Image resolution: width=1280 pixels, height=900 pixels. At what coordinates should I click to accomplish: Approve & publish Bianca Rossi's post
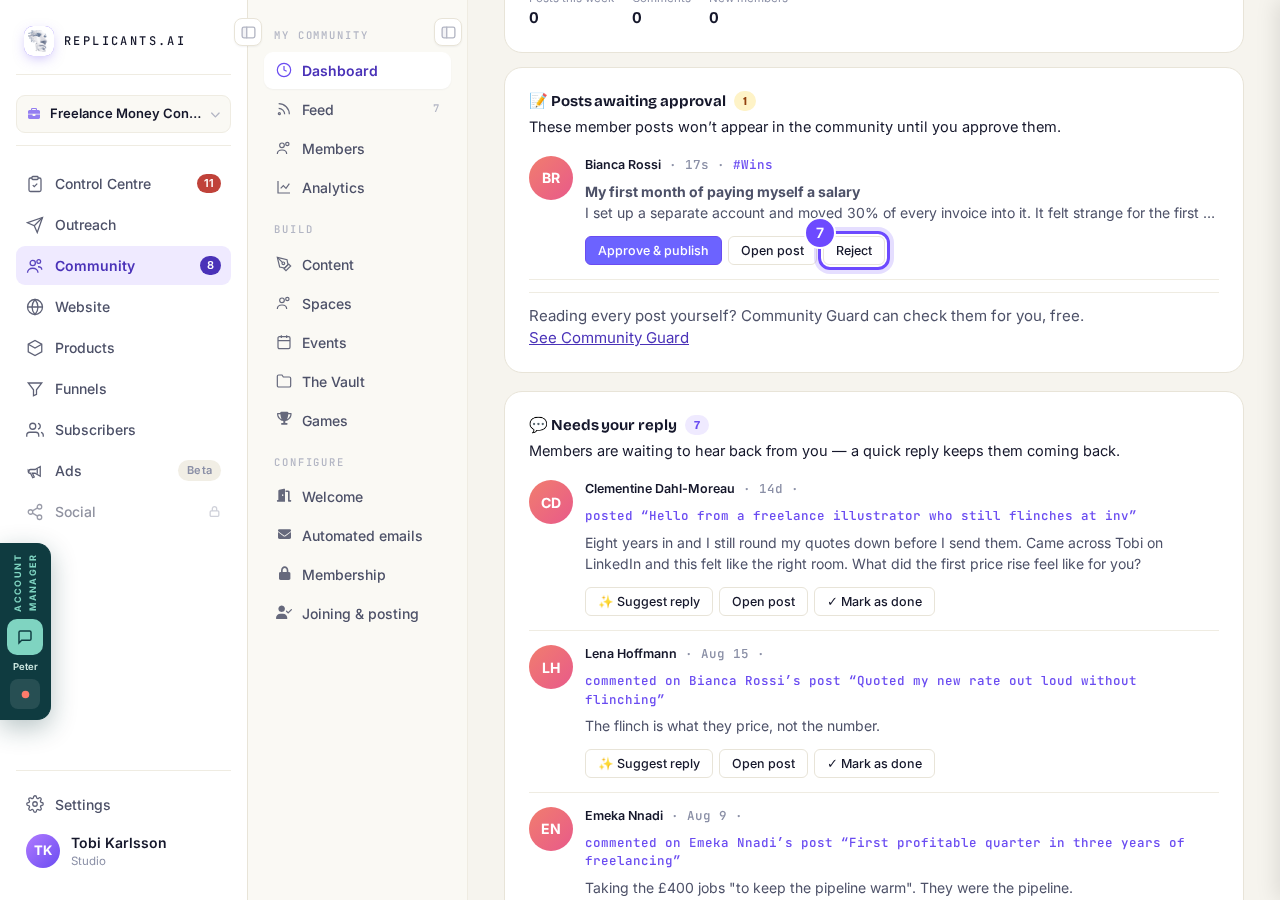pos(653,251)
